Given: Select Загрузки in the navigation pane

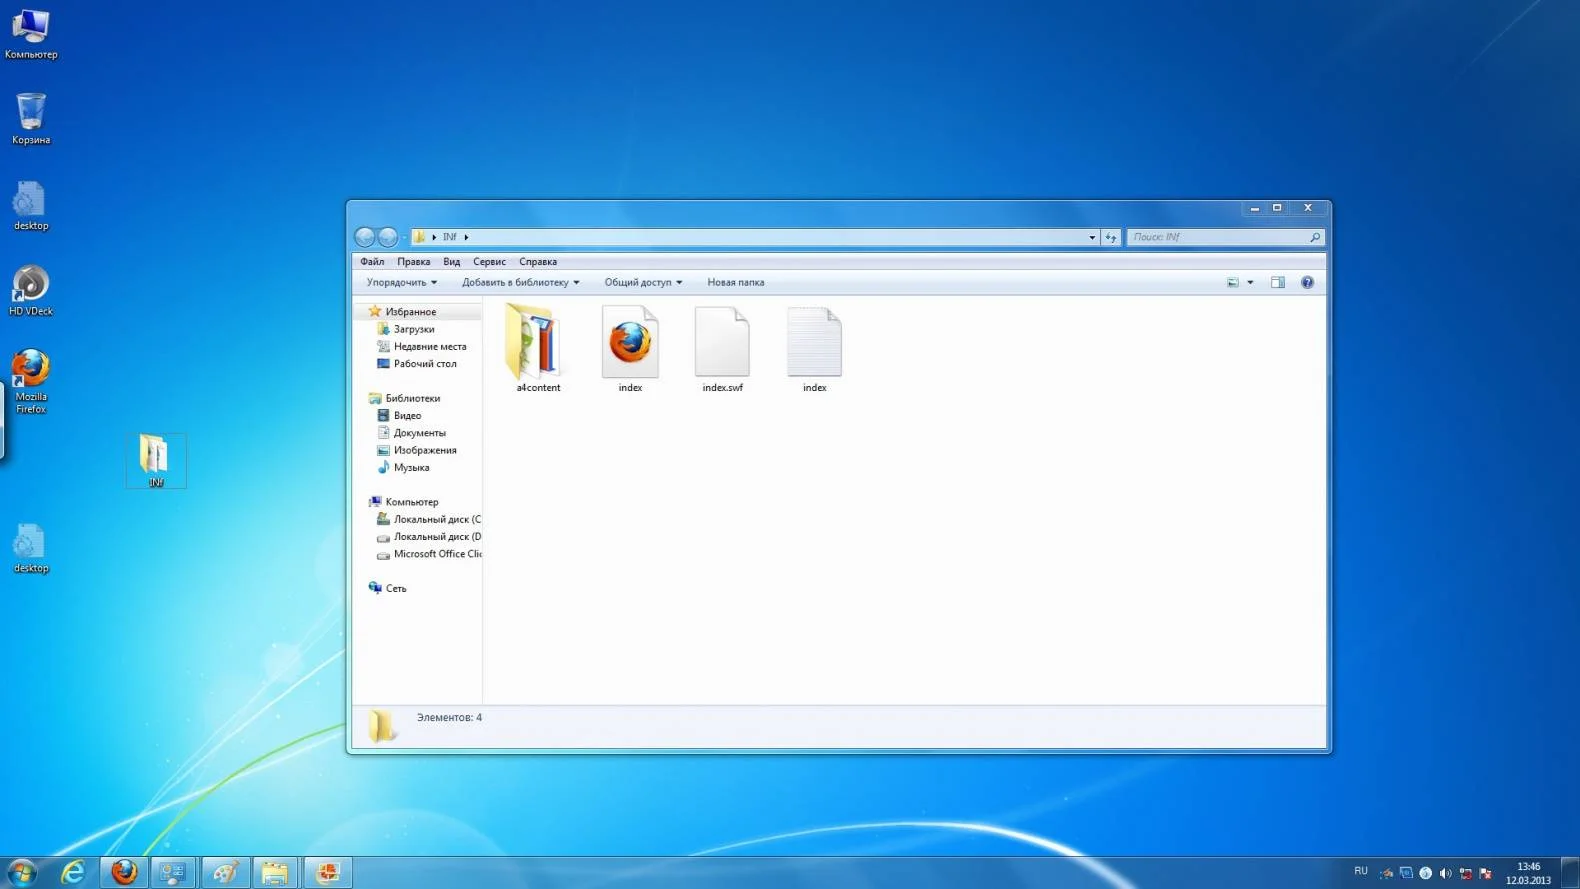Looking at the screenshot, I should (x=413, y=329).
